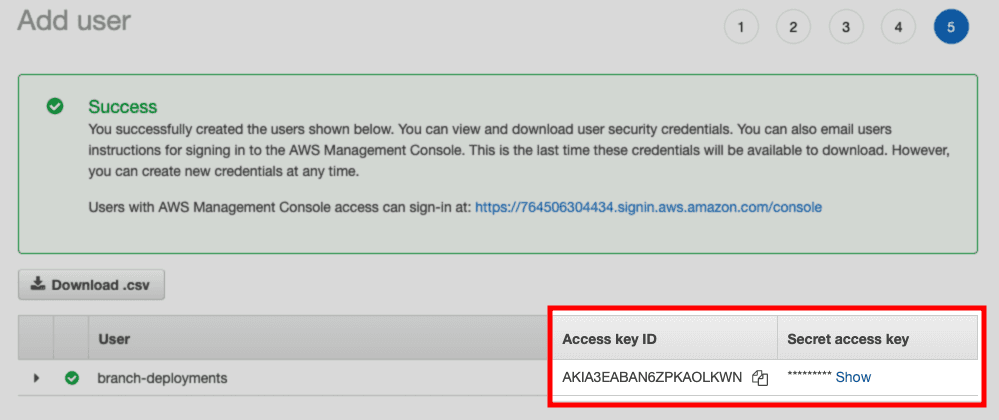Click the green Success title text
Image resolution: width=999 pixels, height=420 pixels.
pyautogui.click(x=122, y=106)
